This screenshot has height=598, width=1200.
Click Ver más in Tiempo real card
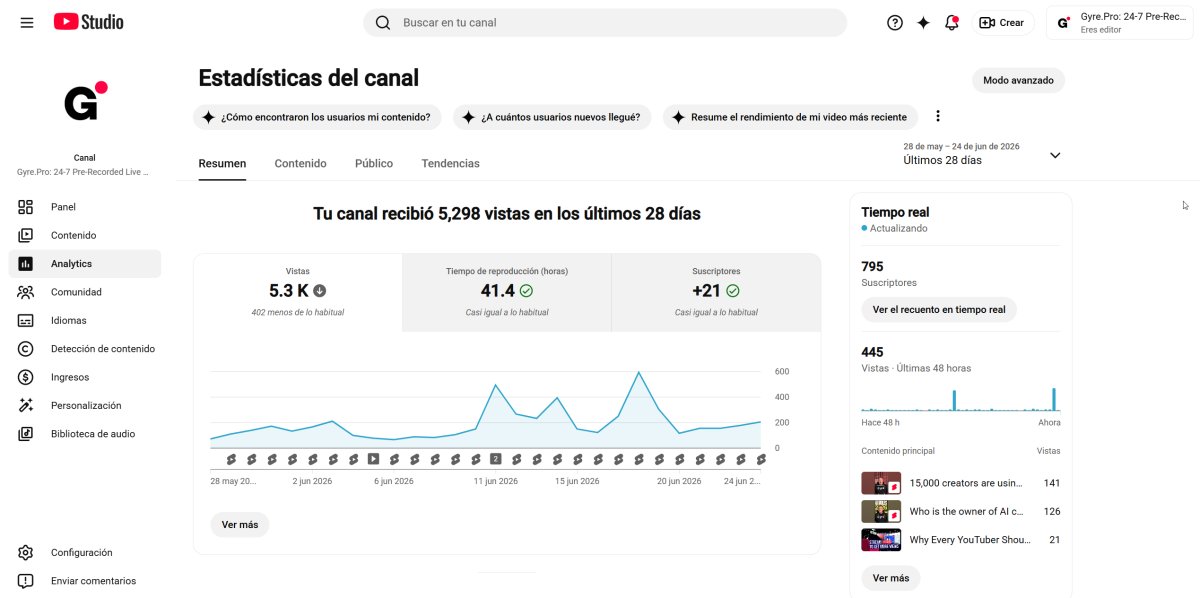(x=891, y=578)
